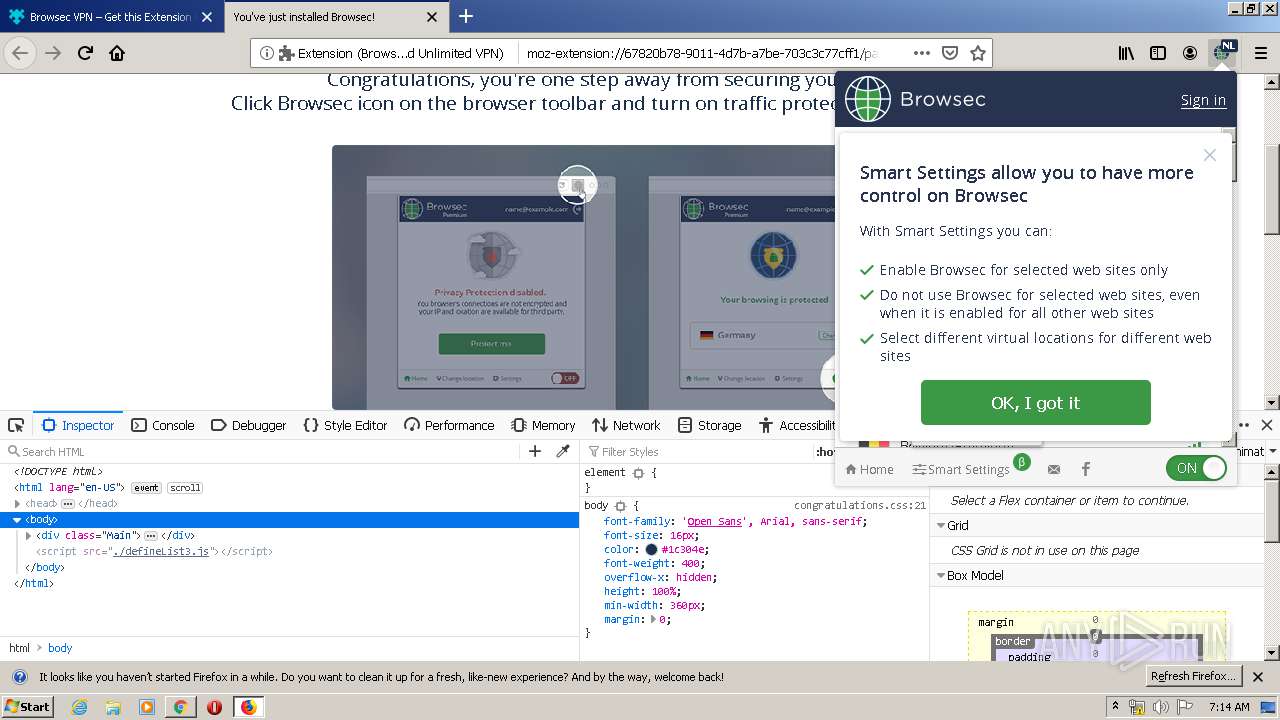The height and width of the screenshot is (720, 1280).
Task: Open color swatch for #1c304e
Action: point(651,550)
